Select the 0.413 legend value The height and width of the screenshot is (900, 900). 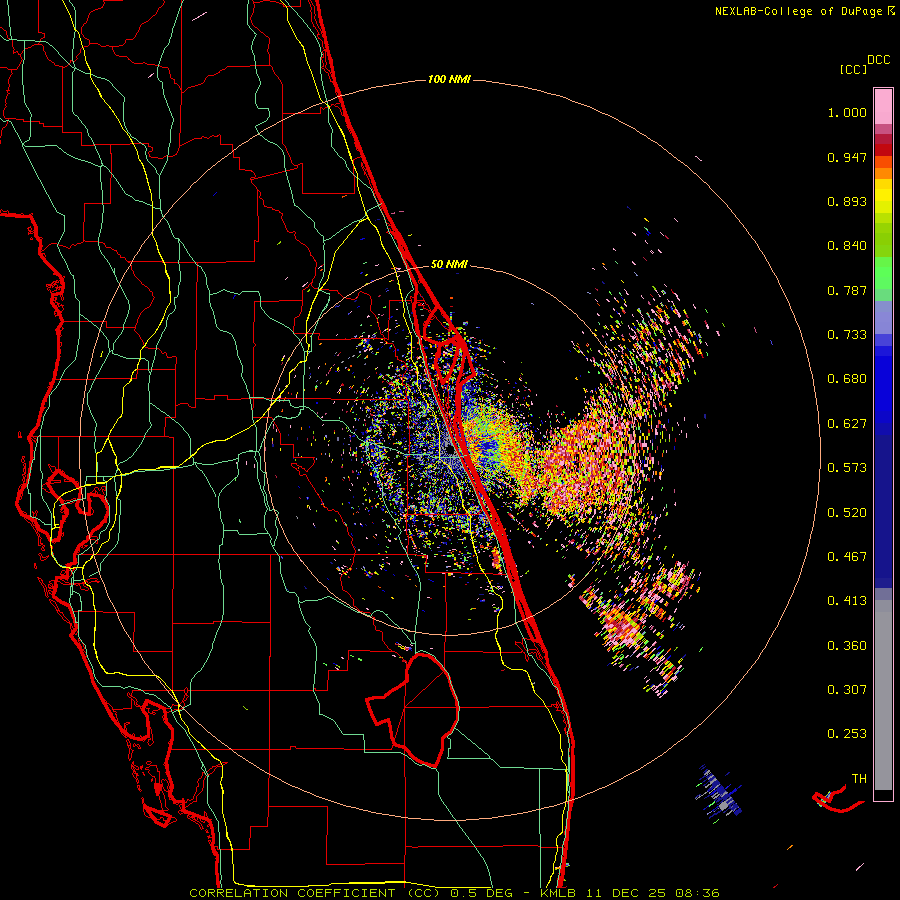click(x=847, y=601)
